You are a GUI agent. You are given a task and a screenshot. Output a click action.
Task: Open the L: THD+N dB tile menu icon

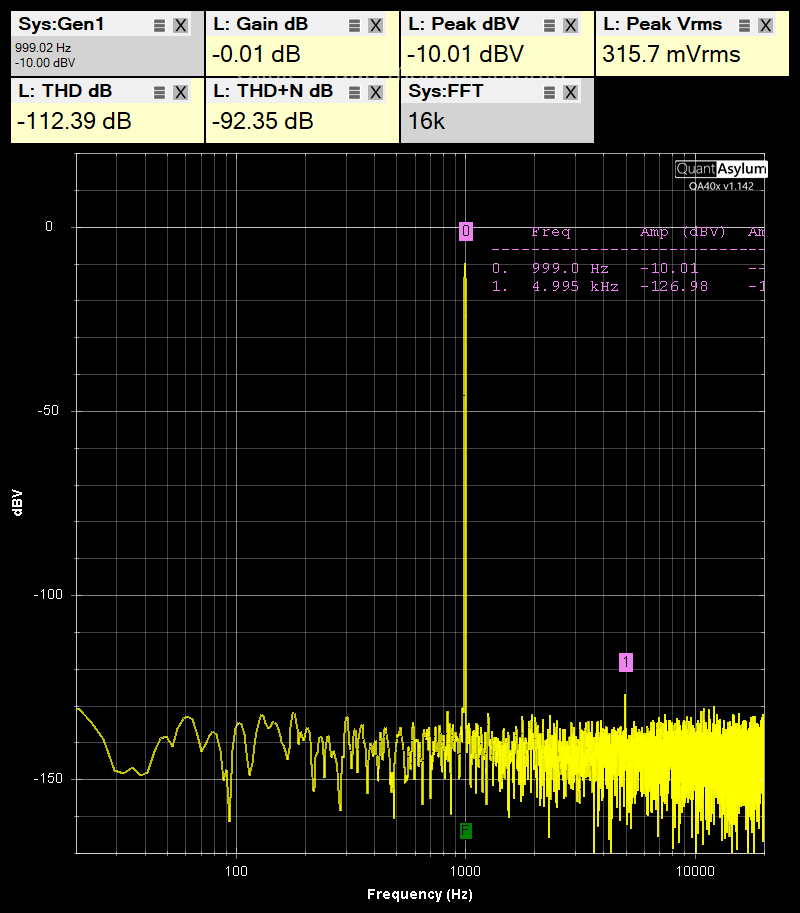(355, 93)
